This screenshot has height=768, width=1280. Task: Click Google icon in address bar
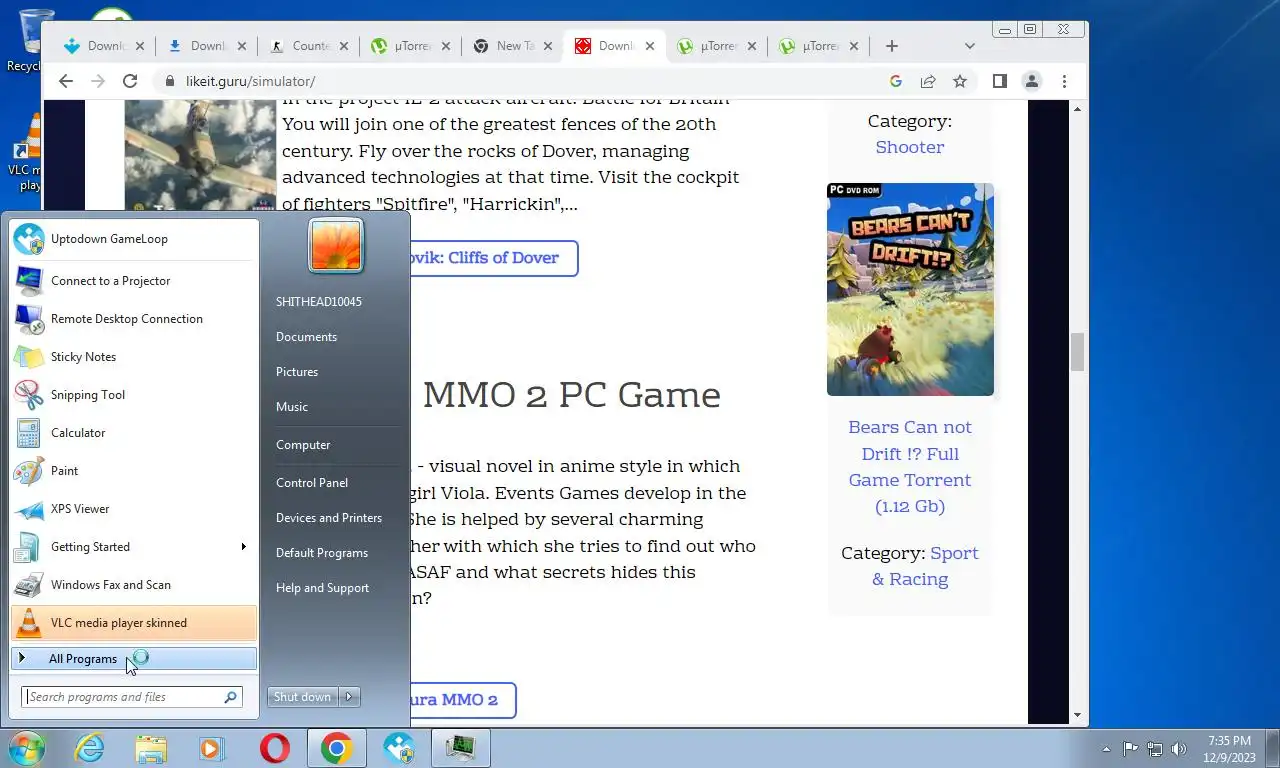point(896,81)
